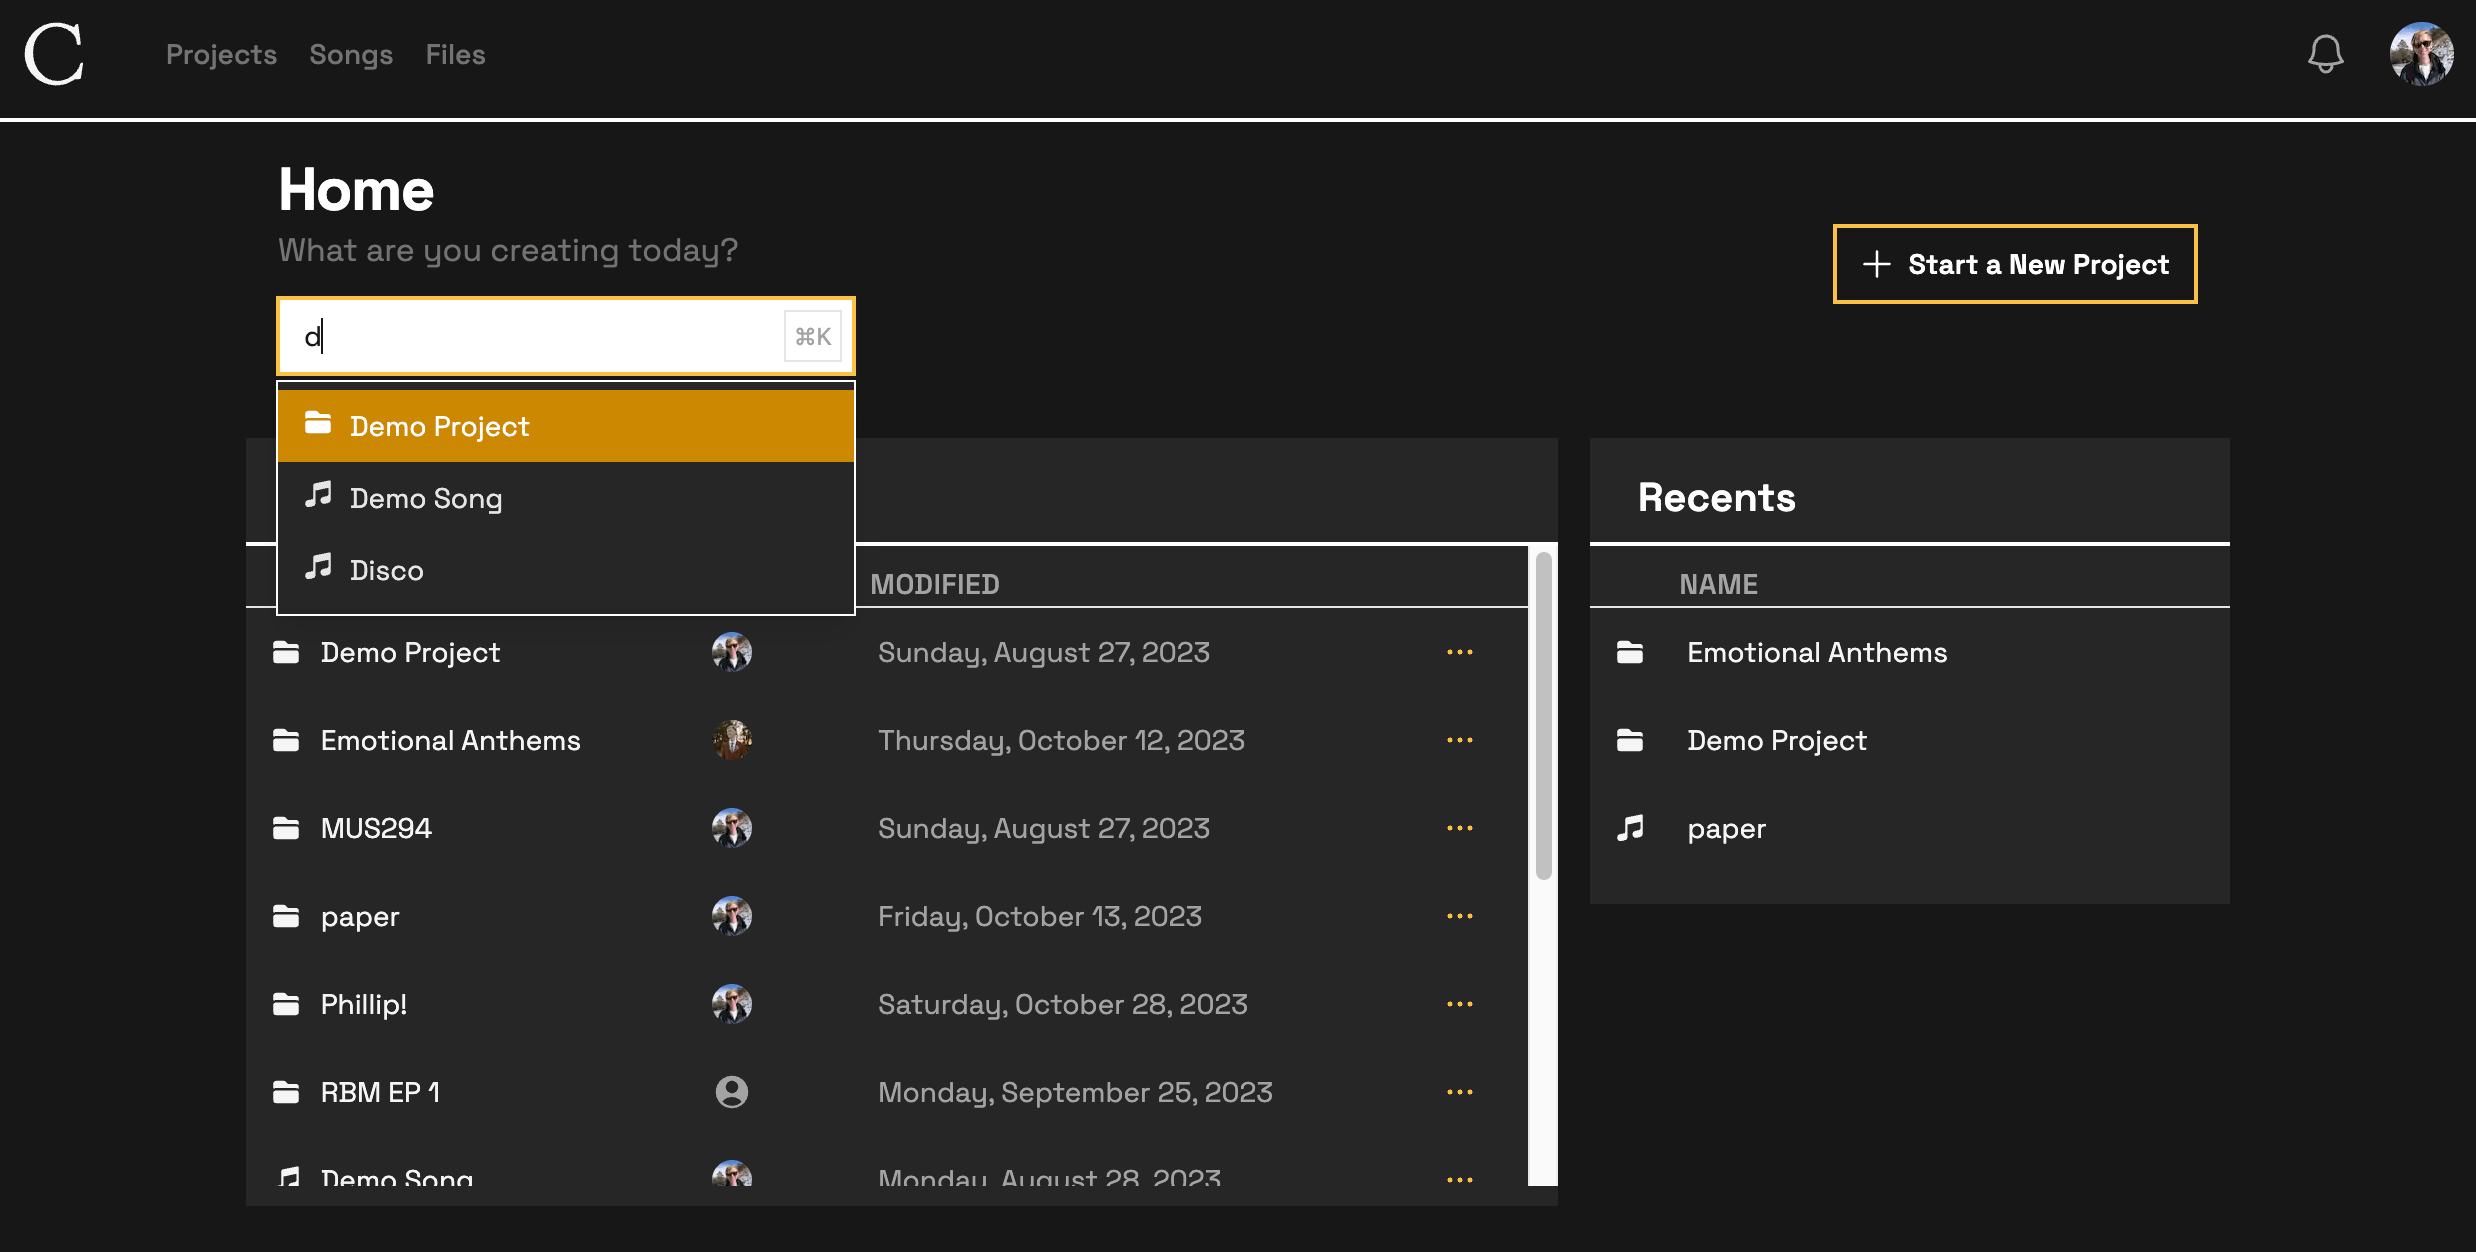The height and width of the screenshot is (1252, 2476).
Task: Click the date Friday, October 13, 2023
Action: (1040, 916)
